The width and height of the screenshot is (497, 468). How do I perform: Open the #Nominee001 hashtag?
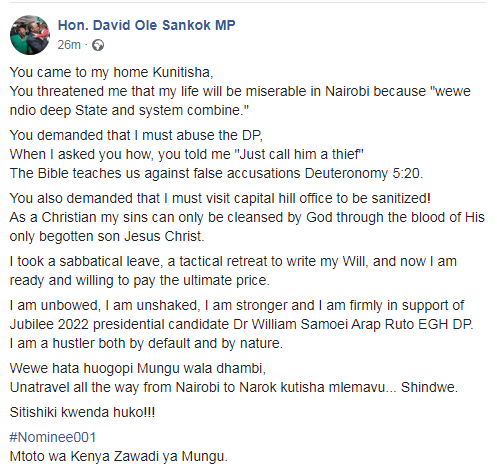pyautogui.click(x=53, y=437)
